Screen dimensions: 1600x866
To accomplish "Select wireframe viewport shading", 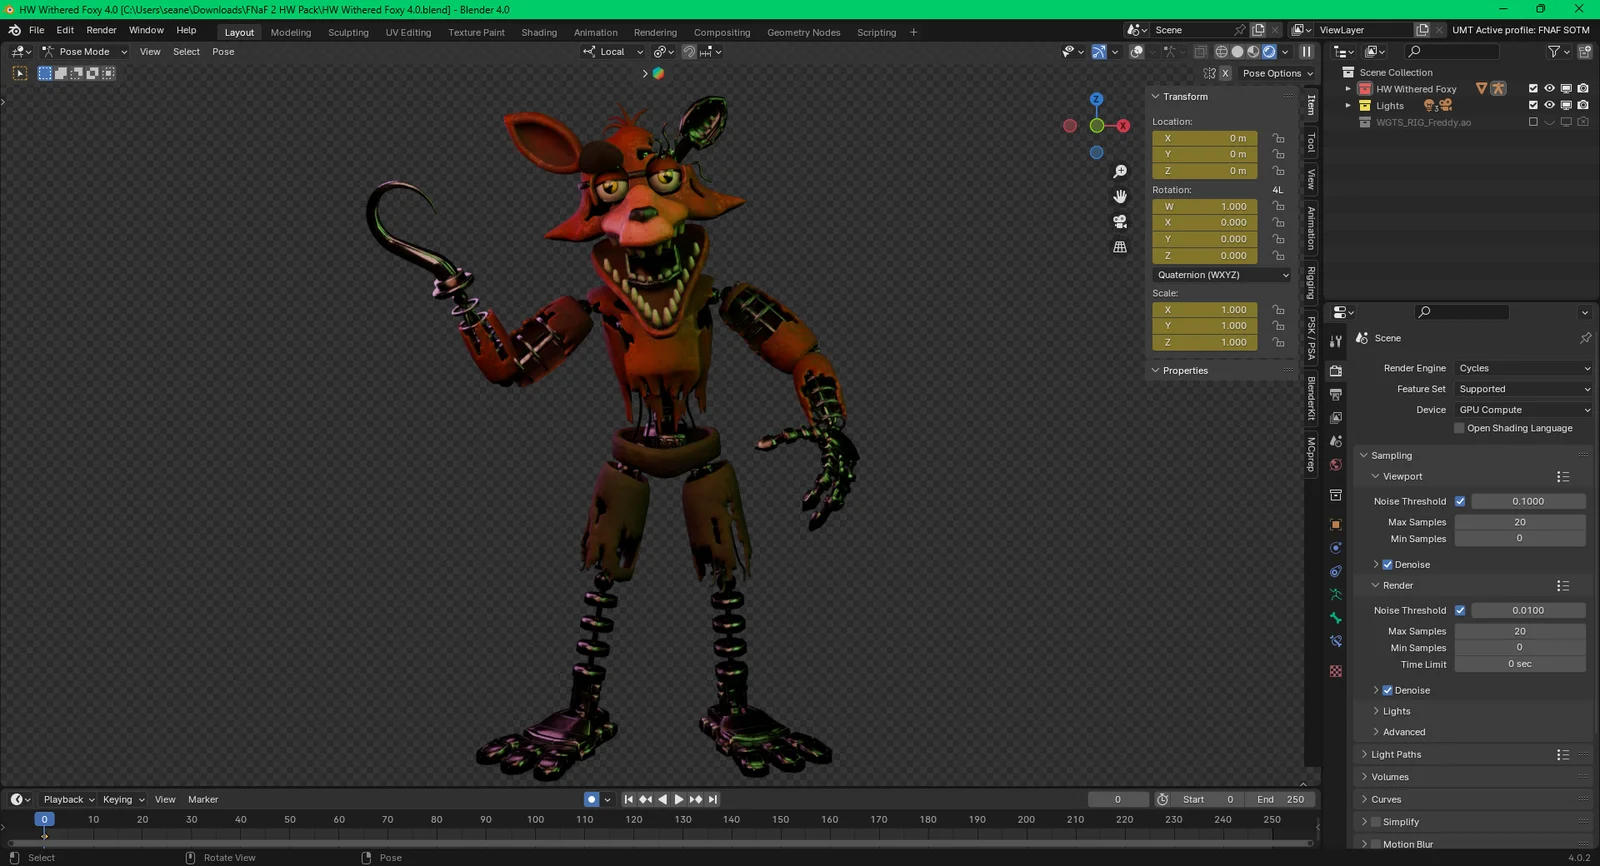I will [1221, 52].
